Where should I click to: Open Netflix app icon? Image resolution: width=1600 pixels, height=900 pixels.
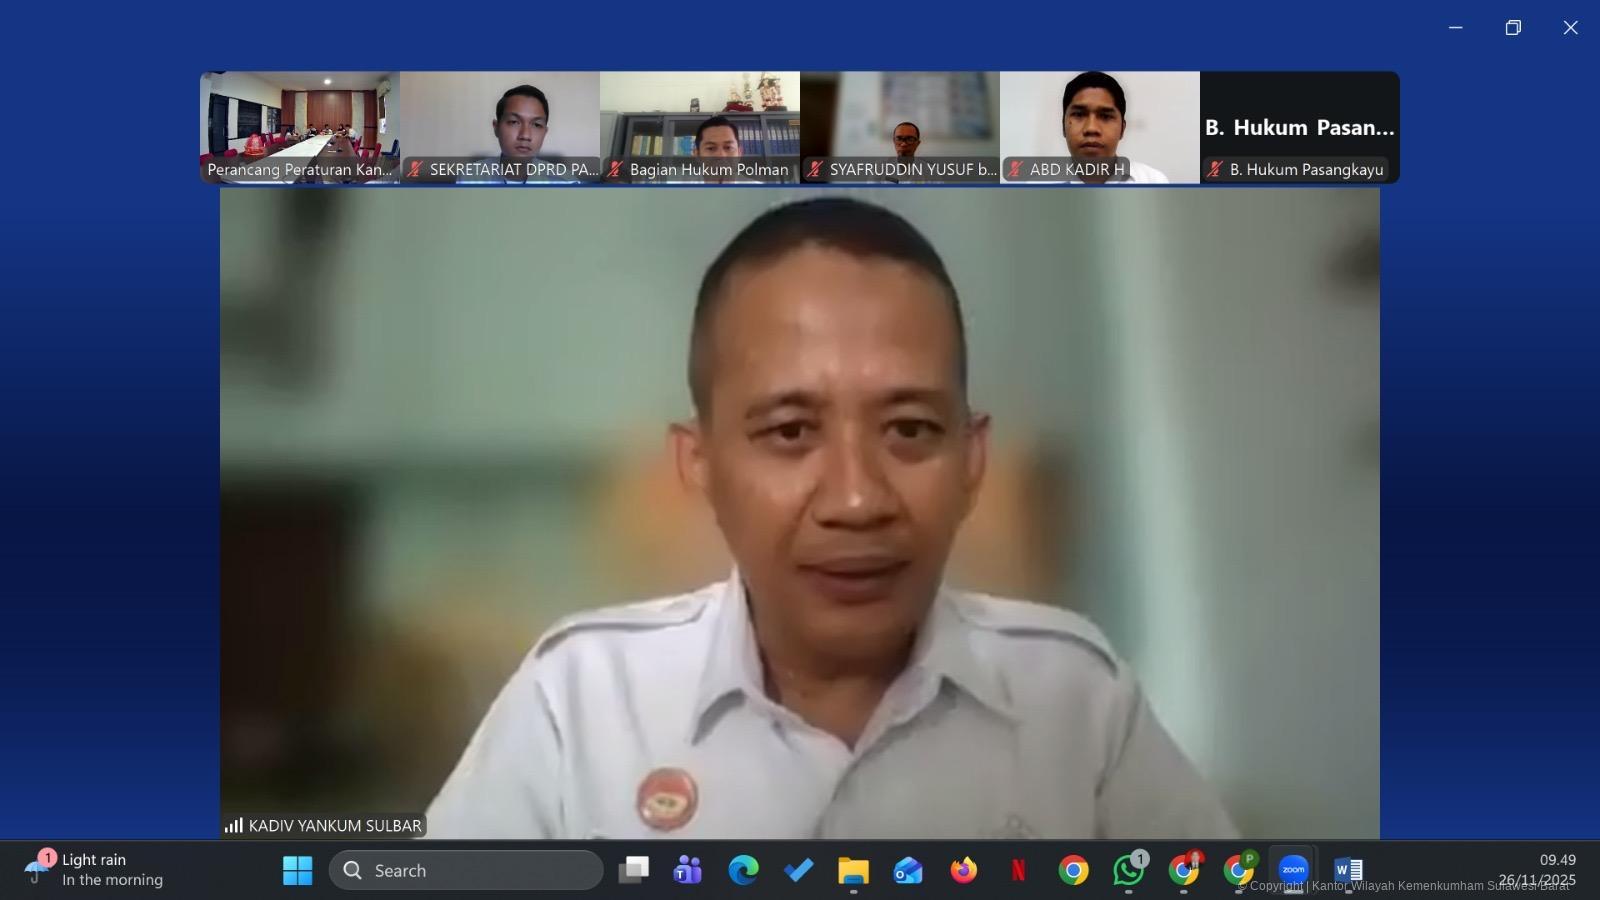[1018, 870]
